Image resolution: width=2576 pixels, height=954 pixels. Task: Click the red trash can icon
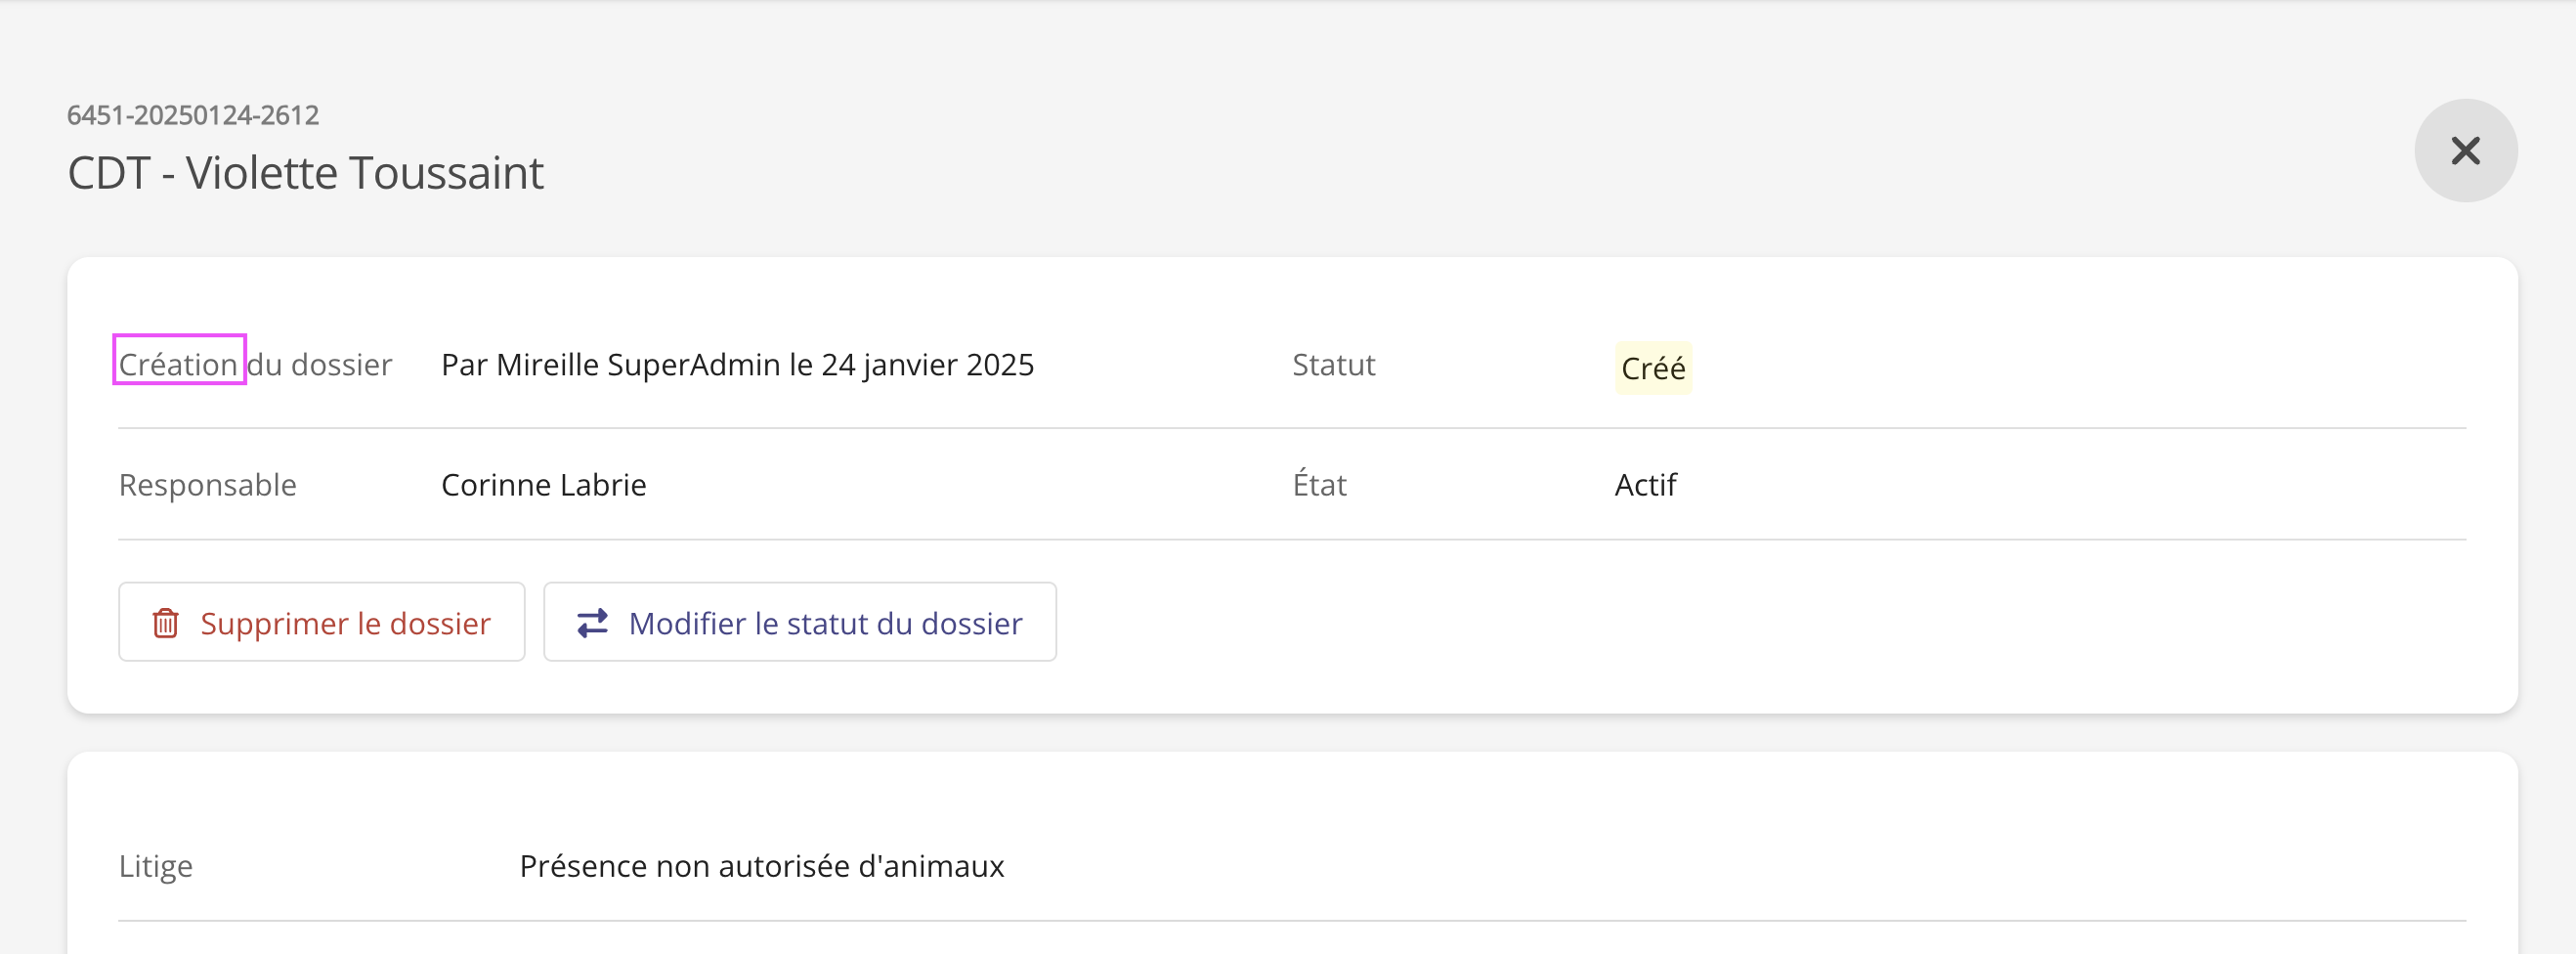pyautogui.click(x=165, y=623)
